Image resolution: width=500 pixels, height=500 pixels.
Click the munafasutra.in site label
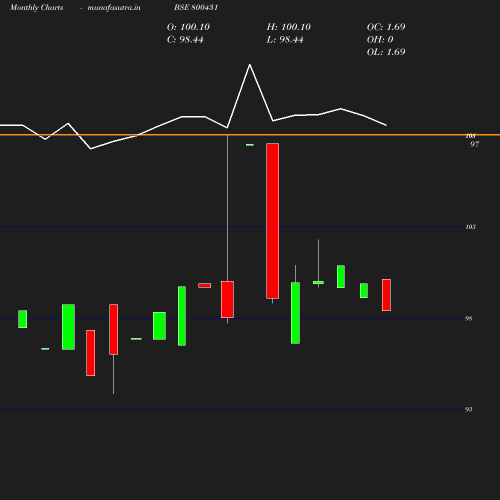[114, 7]
